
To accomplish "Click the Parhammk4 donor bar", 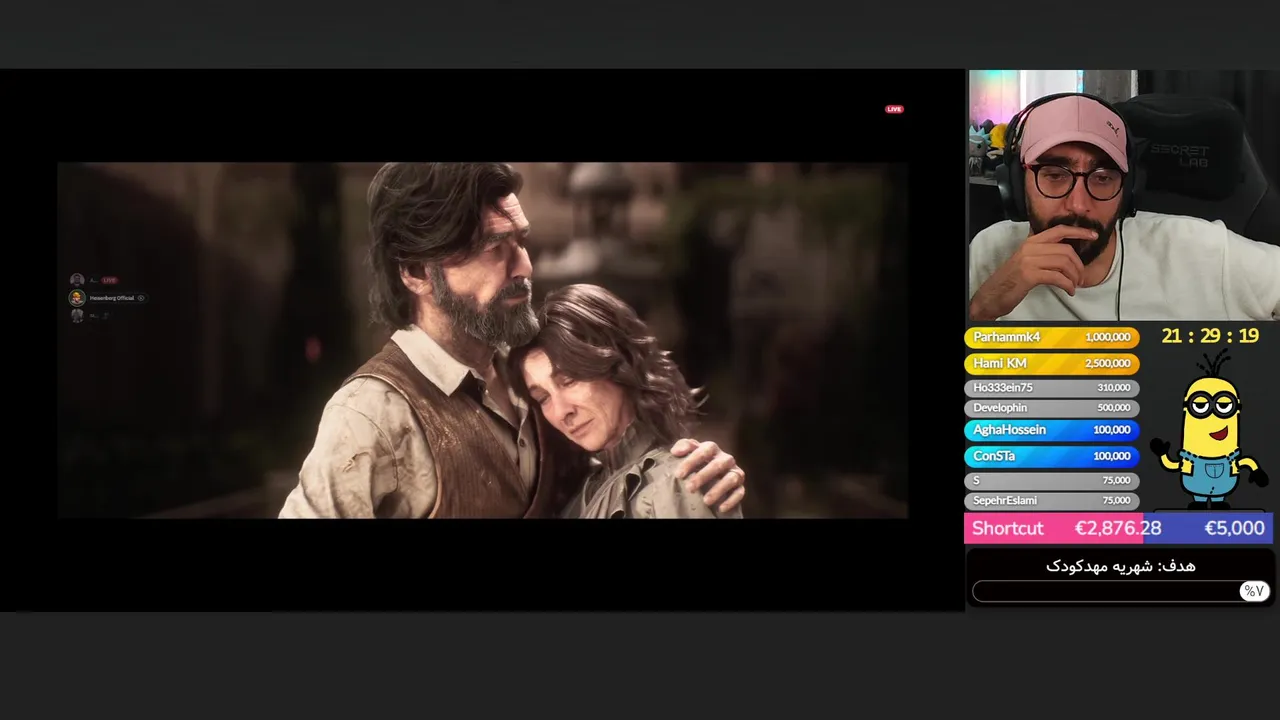I will coord(1051,337).
